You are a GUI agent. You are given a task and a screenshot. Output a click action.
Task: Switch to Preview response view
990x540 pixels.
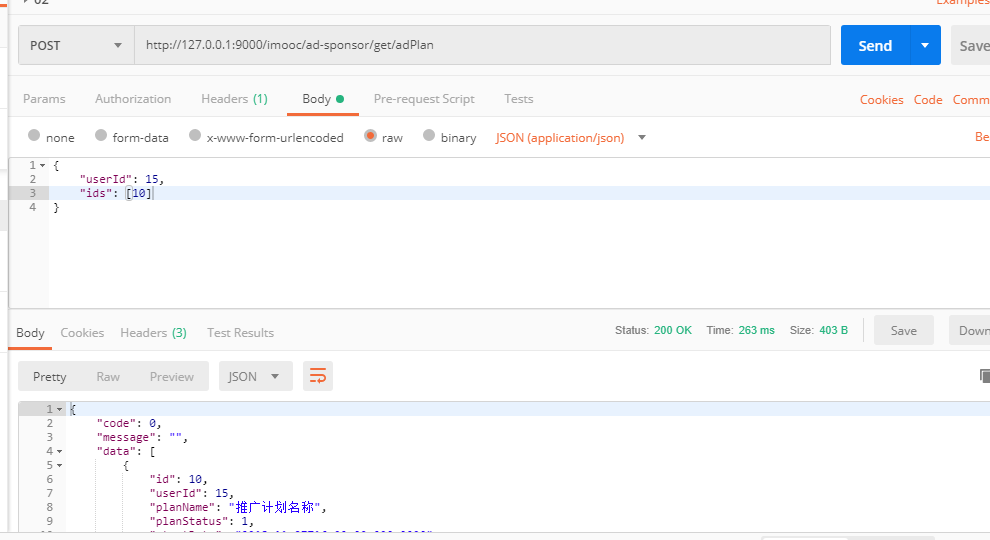click(172, 376)
